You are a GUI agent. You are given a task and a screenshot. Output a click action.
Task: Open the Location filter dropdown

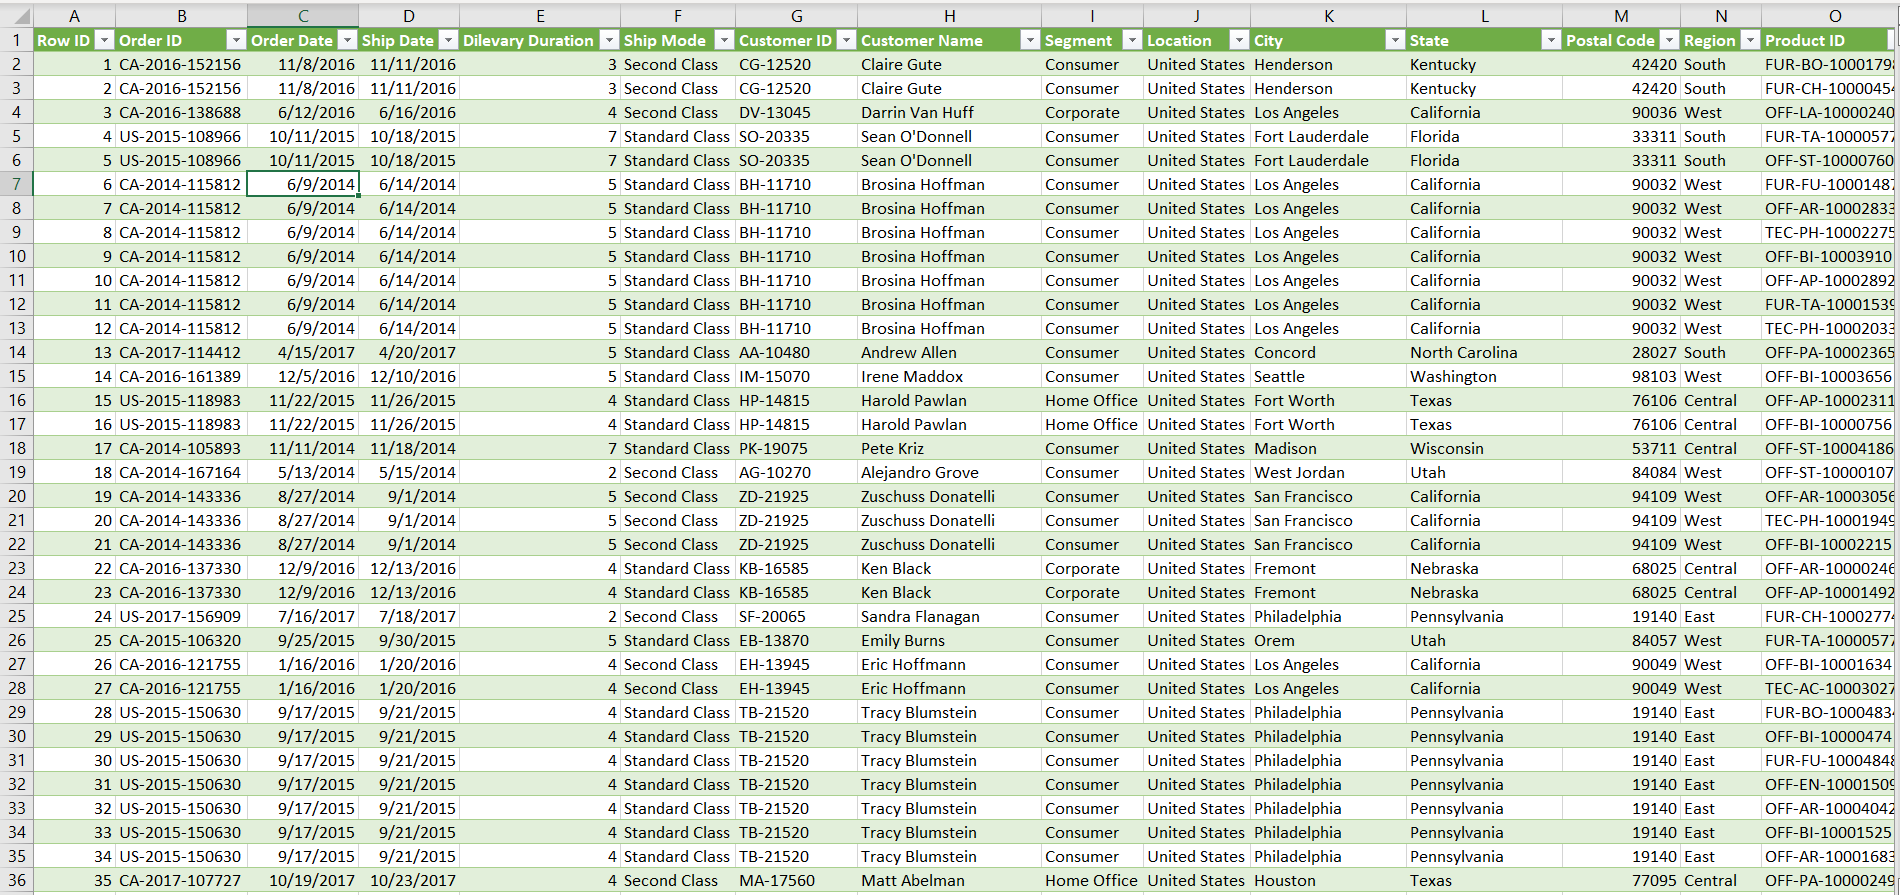click(1239, 40)
